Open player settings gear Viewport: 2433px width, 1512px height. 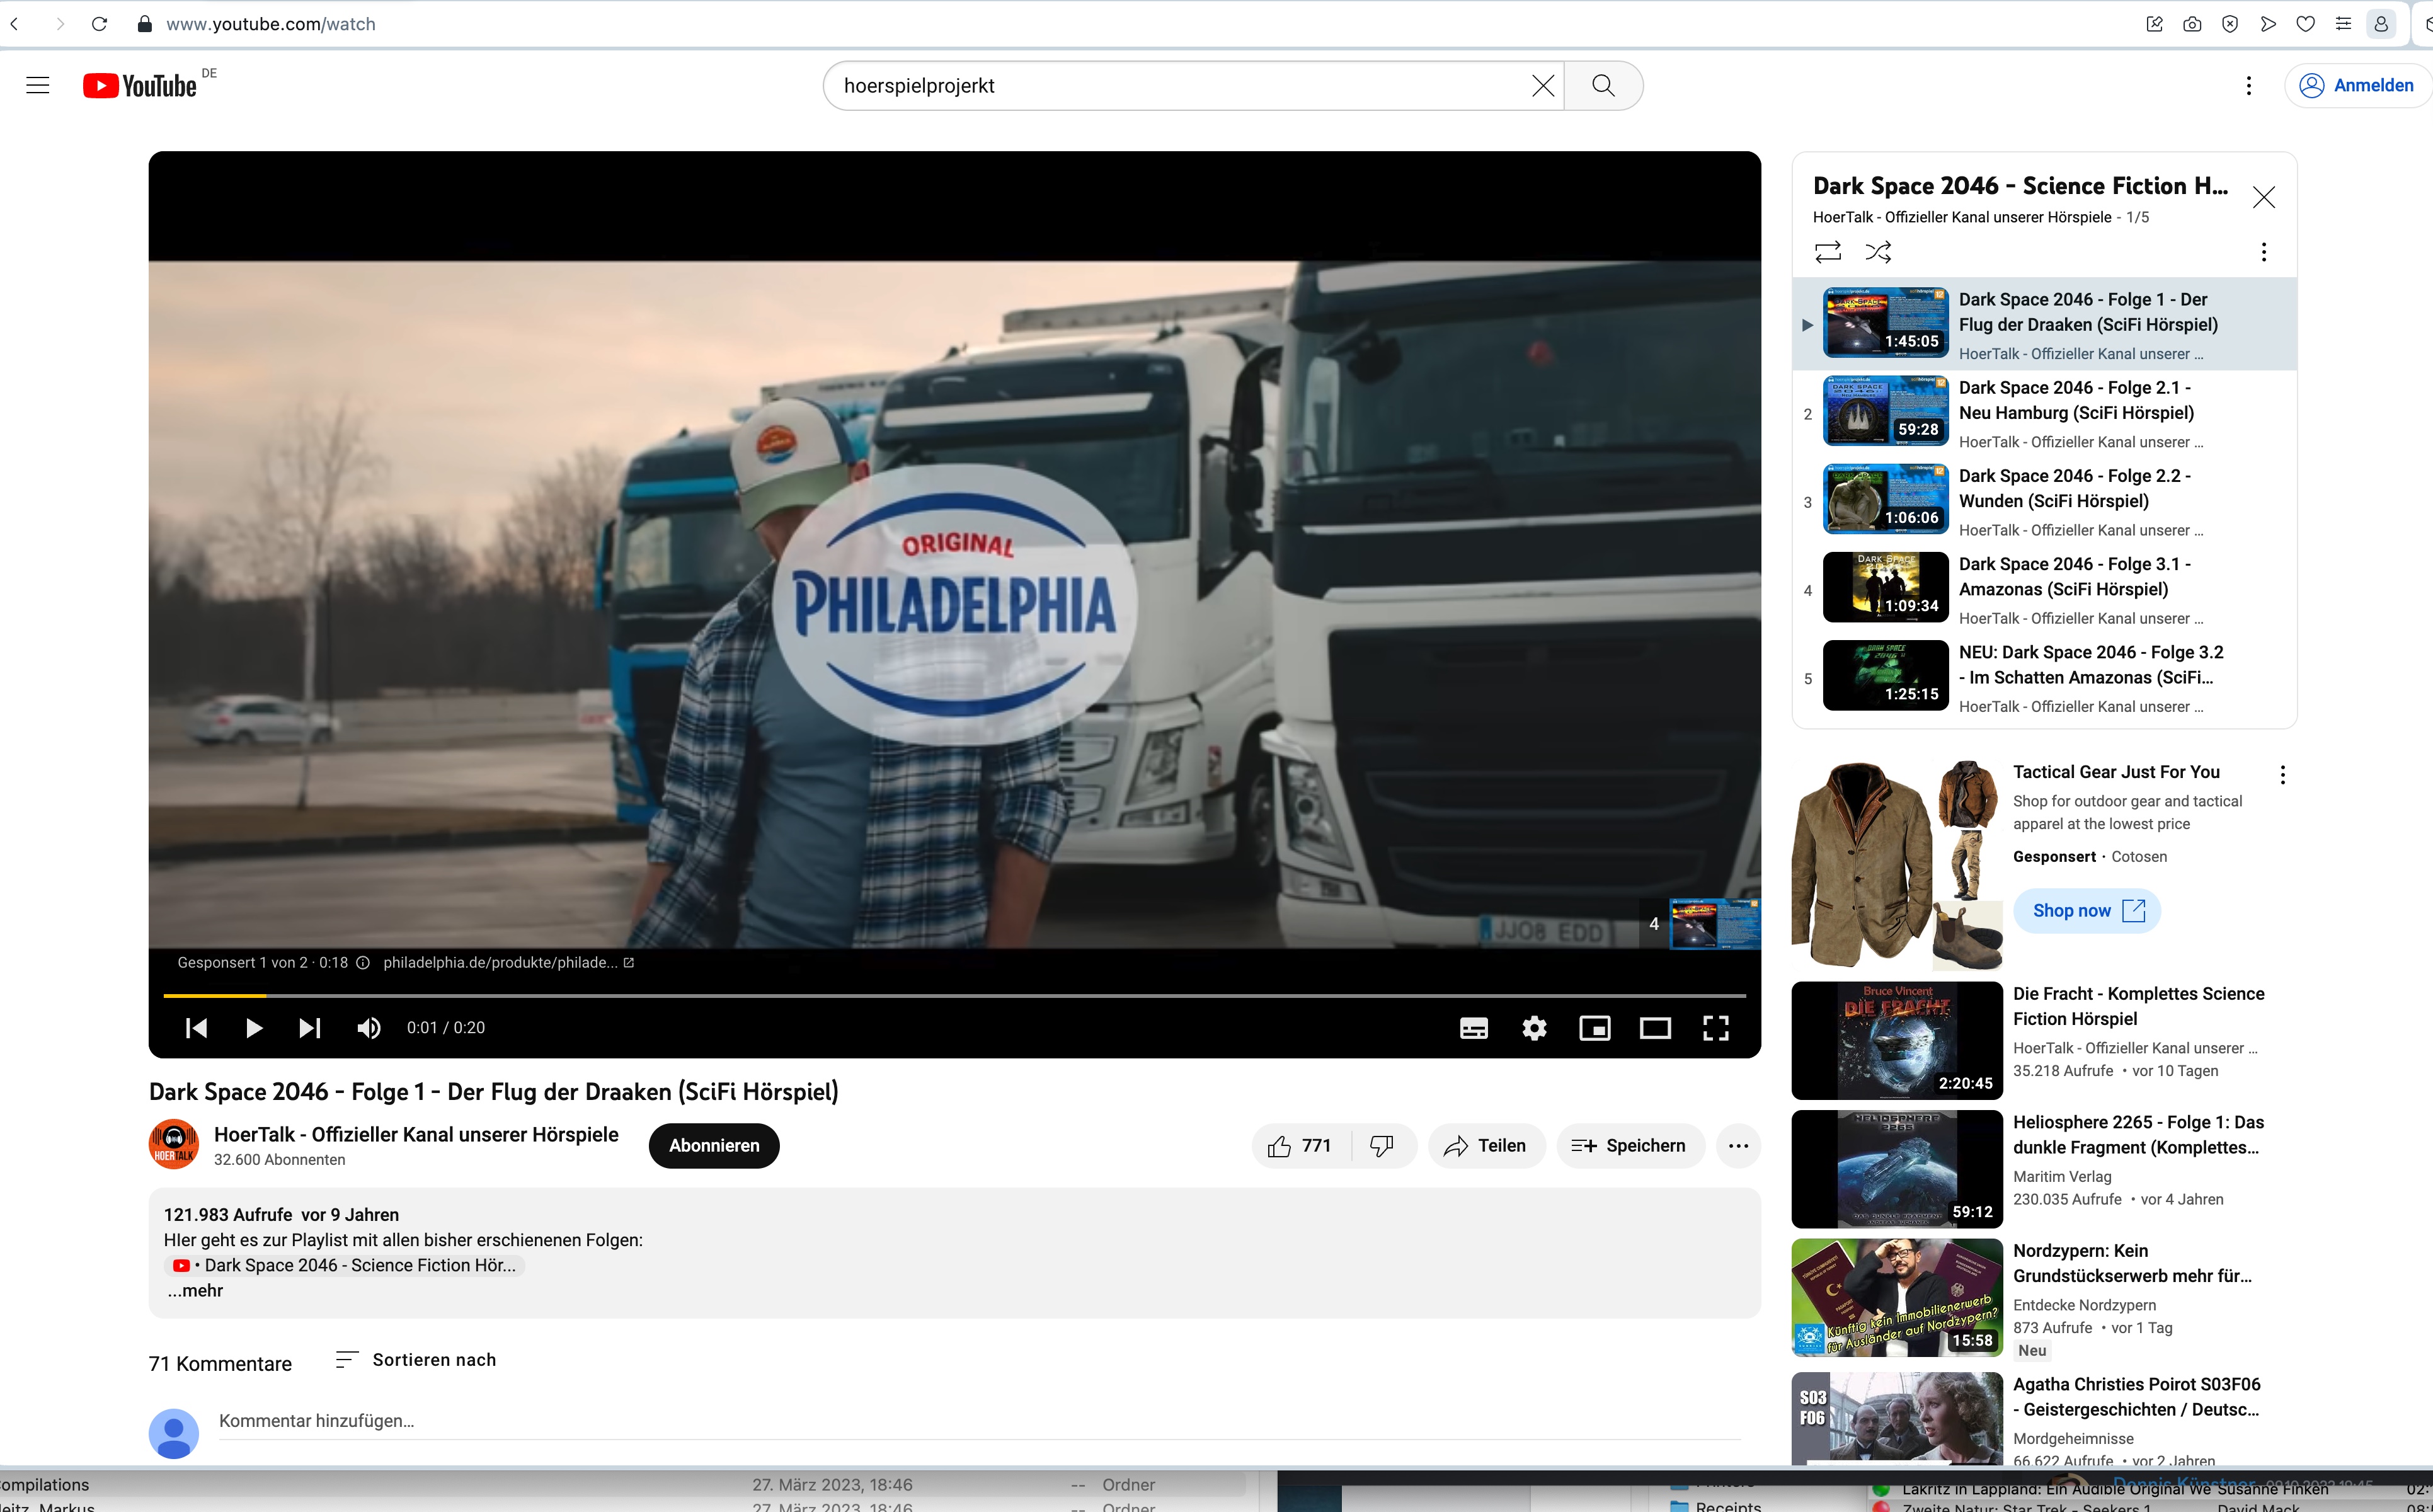coord(1534,1028)
